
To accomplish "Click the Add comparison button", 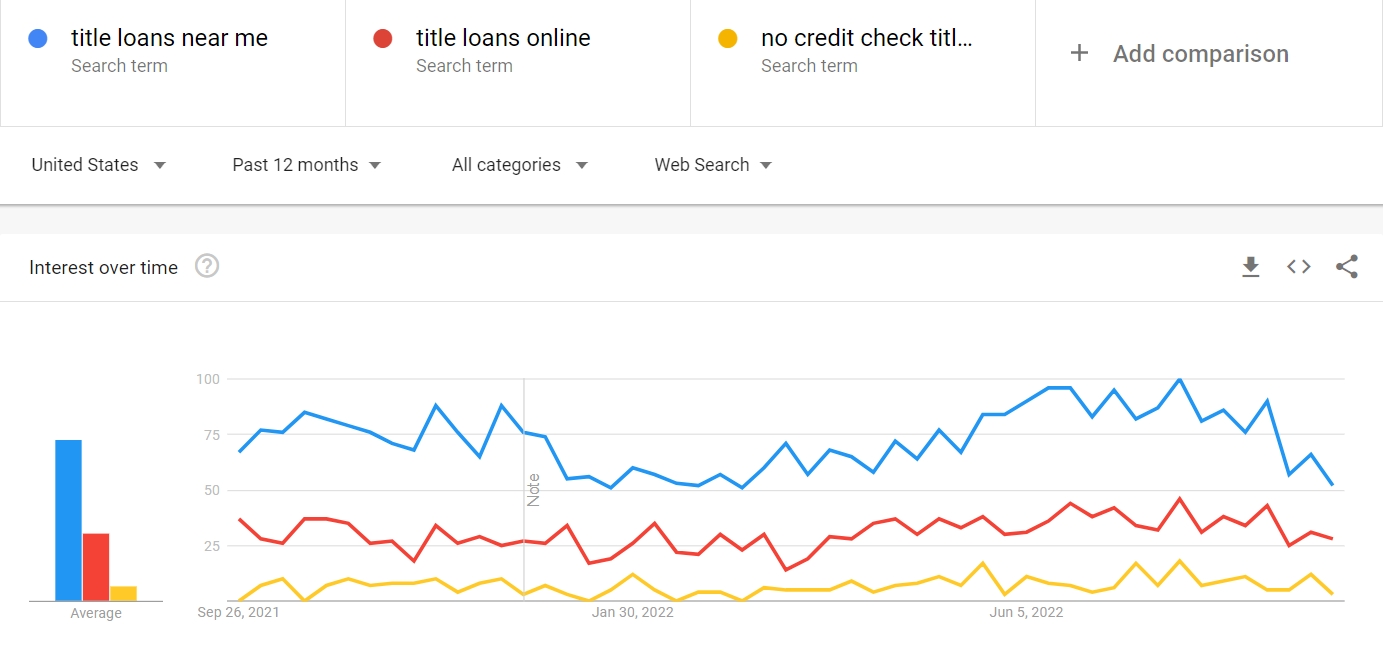I will point(1180,54).
